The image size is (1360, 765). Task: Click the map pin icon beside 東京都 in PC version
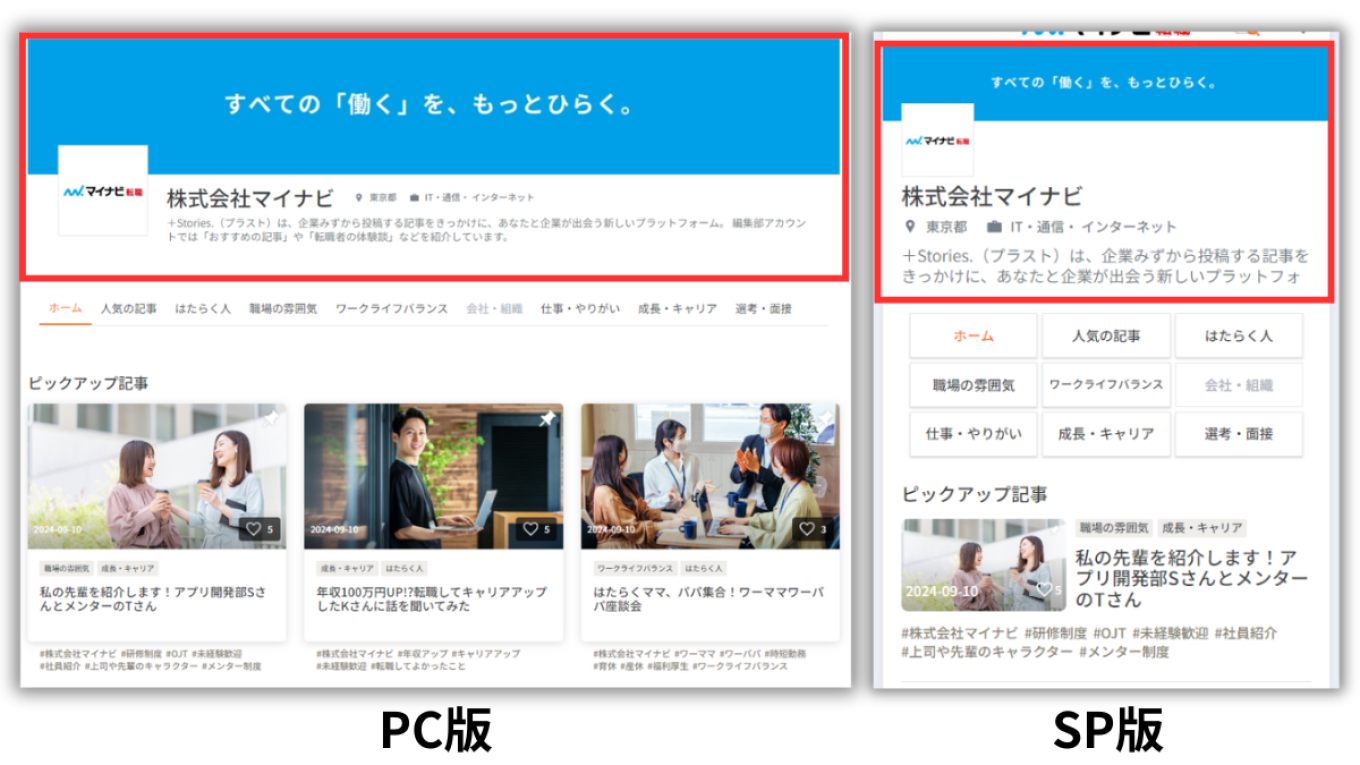point(359,198)
